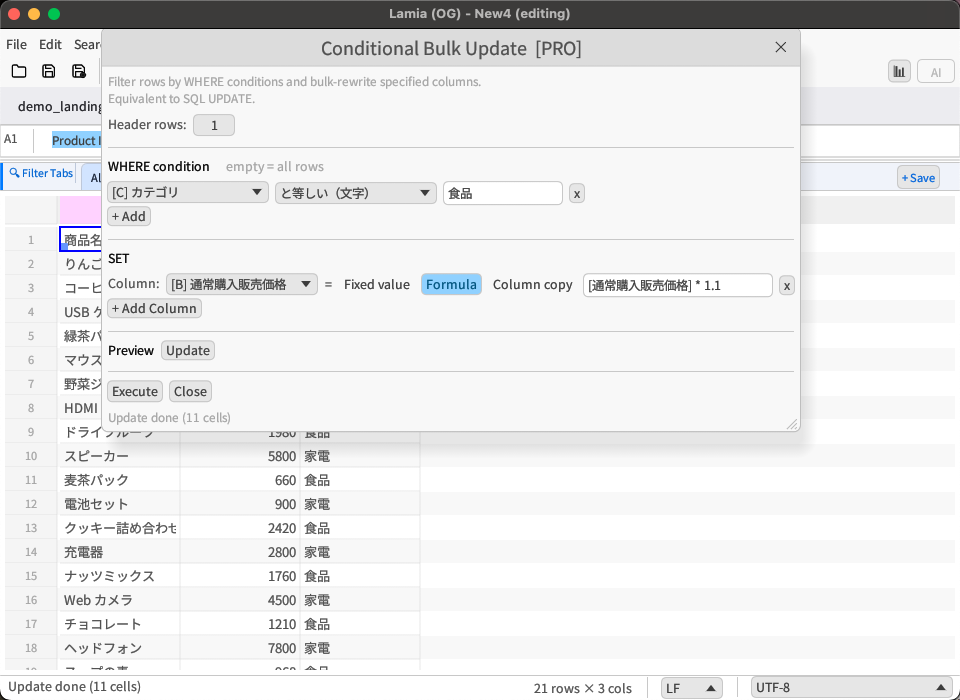Select the Formula mode
The image size is (960, 700).
(x=451, y=284)
